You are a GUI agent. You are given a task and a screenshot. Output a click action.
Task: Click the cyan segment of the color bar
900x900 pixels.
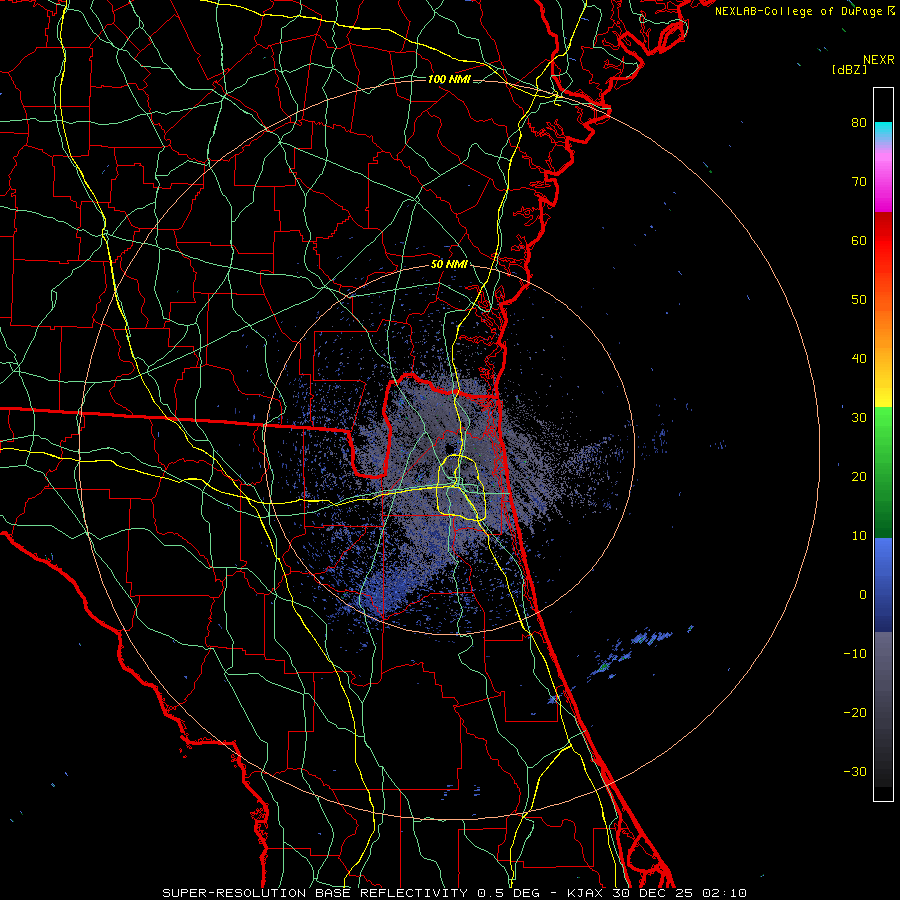(x=883, y=131)
